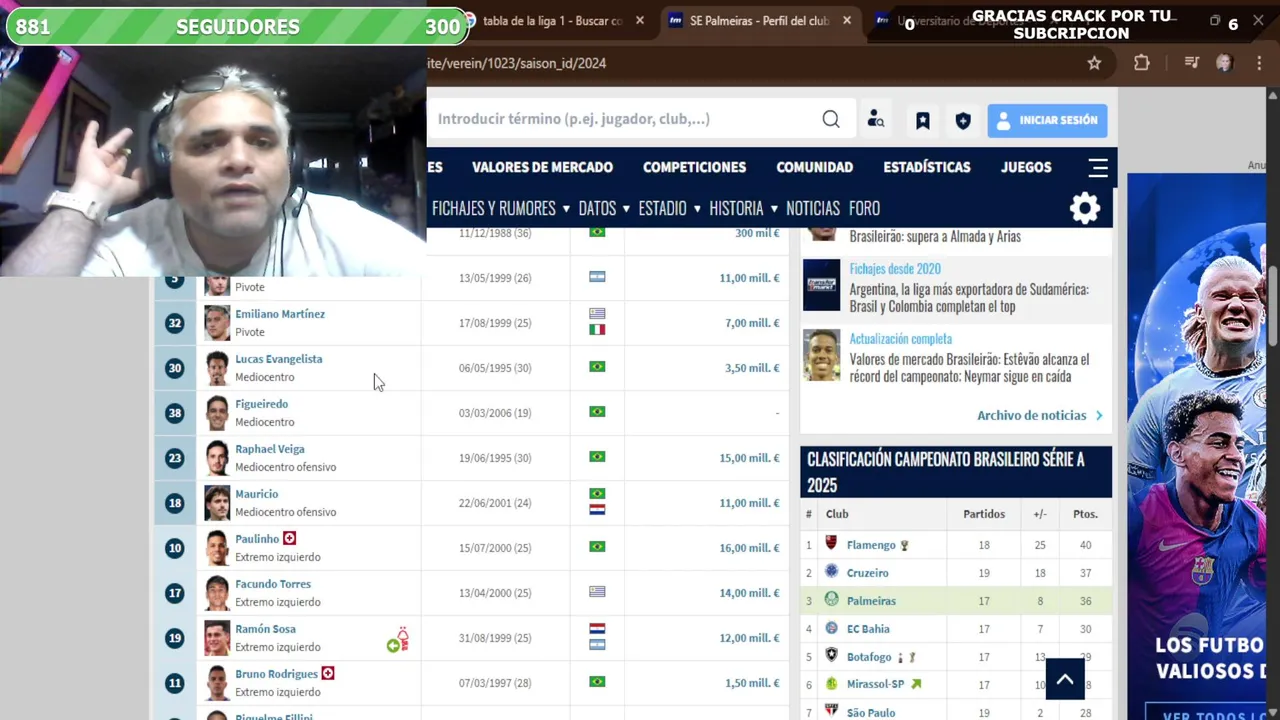Click the search magnifier icon
Viewport: 1280px width, 720px height.
click(x=831, y=119)
